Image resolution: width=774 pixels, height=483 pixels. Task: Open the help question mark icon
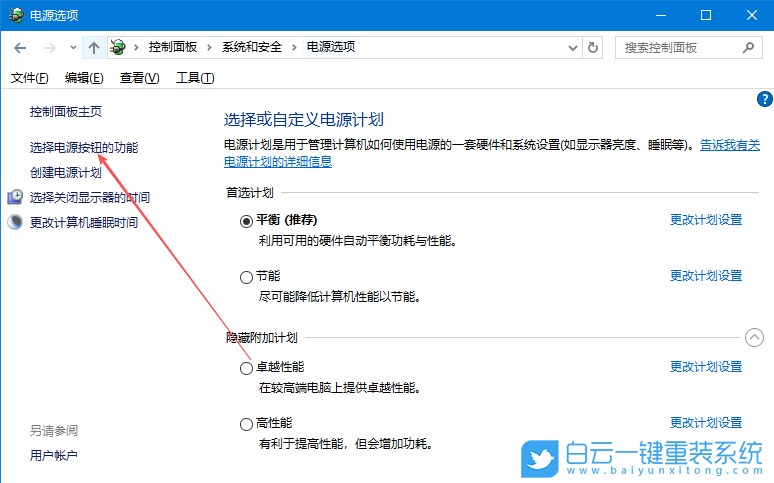765,99
